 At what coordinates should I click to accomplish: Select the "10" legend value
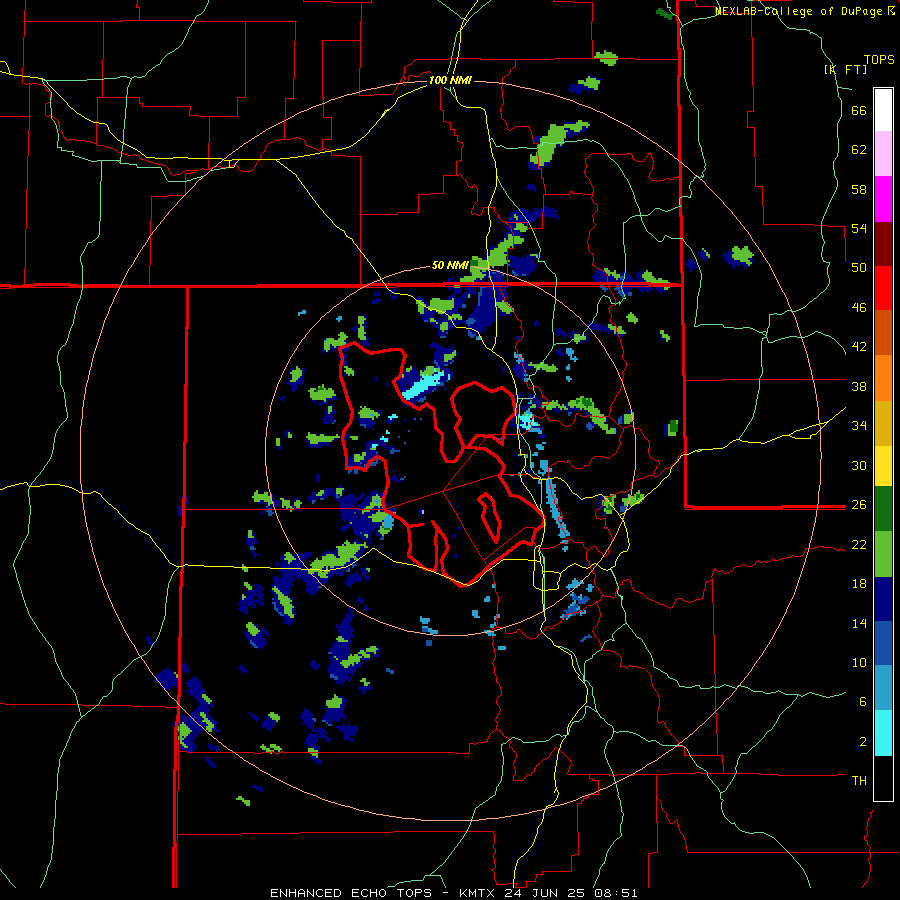click(859, 662)
